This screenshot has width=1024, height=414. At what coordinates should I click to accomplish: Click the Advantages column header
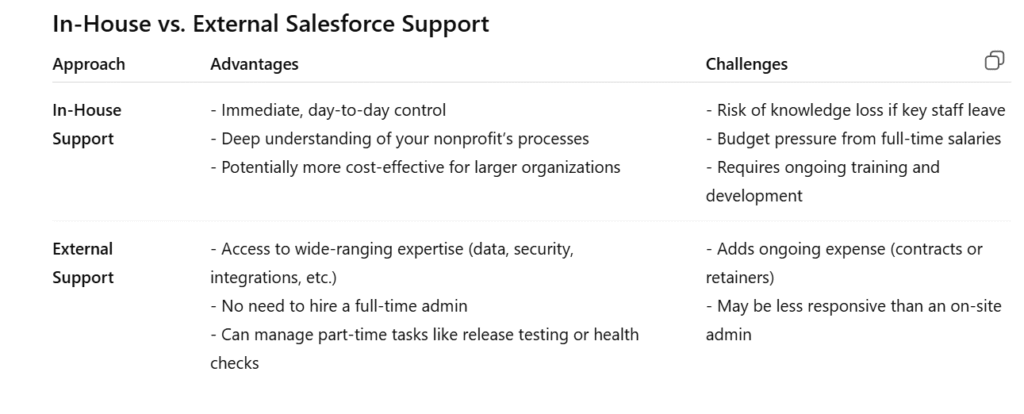pyautogui.click(x=254, y=64)
